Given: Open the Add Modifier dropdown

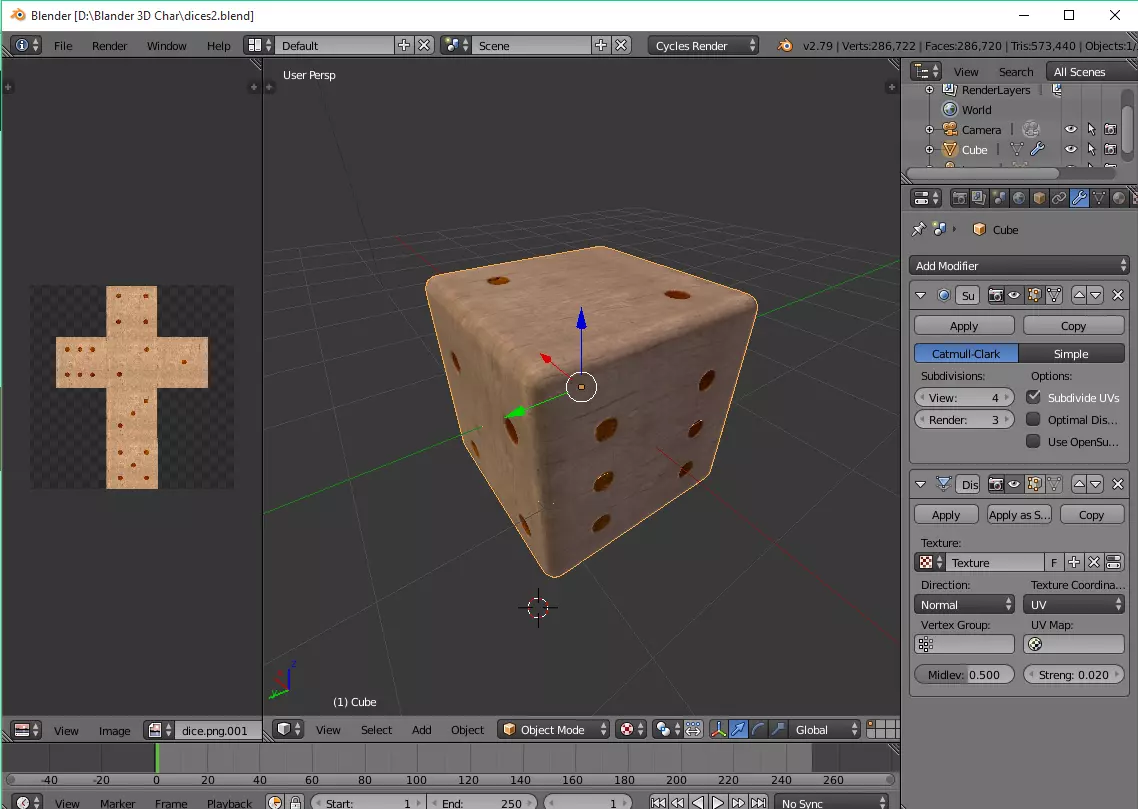Looking at the screenshot, I should (1019, 266).
